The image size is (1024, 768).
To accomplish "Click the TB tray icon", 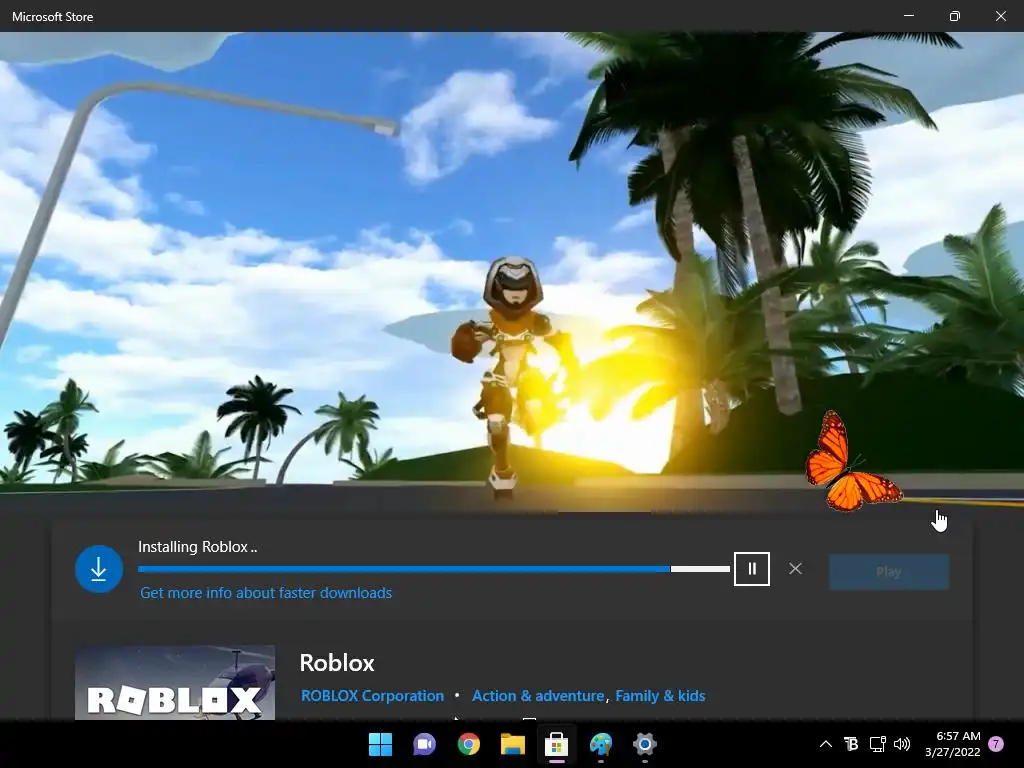I will pyautogui.click(x=851, y=744).
